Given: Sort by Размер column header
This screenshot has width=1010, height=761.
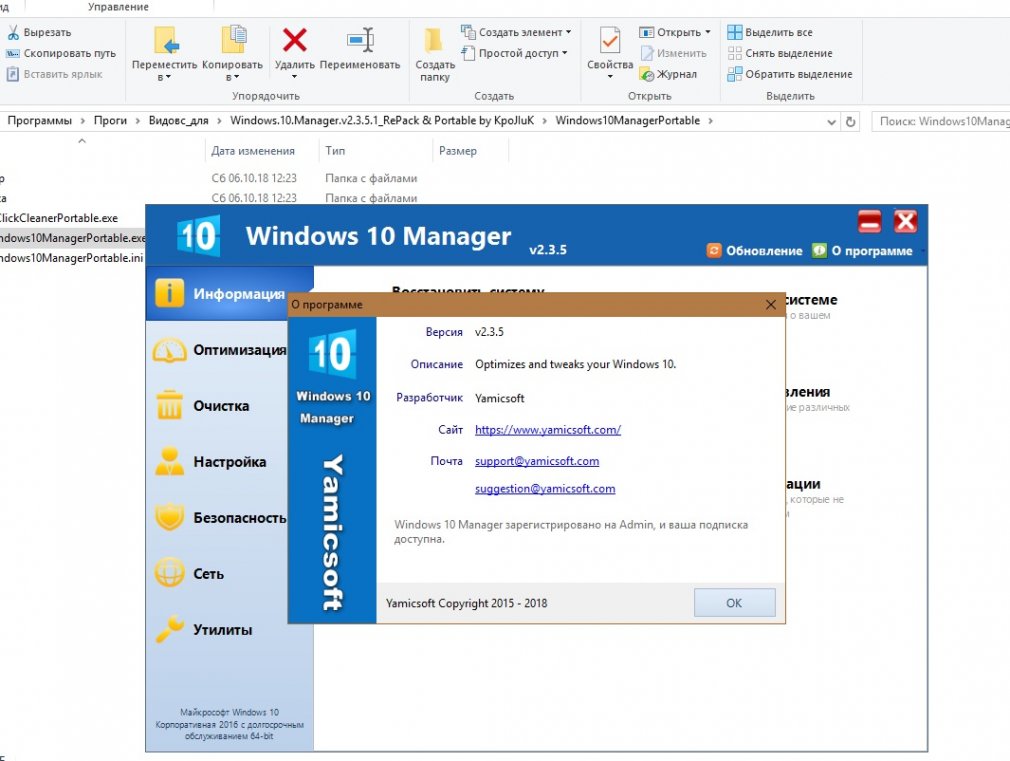Looking at the screenshot, I should tap(458, 151).
